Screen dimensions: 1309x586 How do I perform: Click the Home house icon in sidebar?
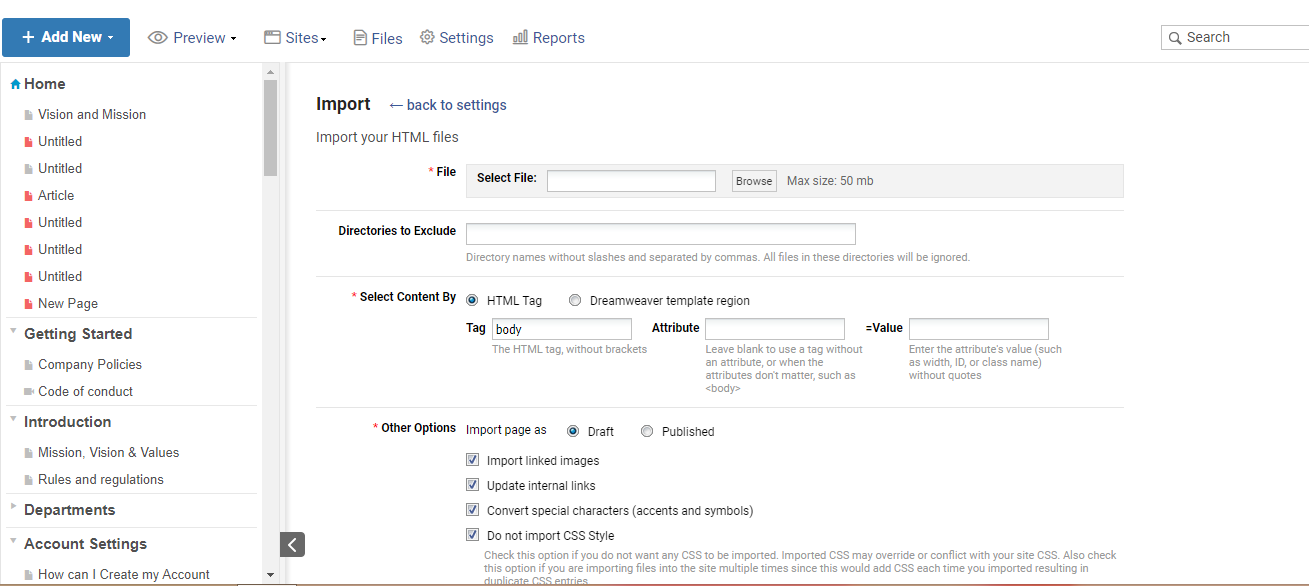[15, 85]
